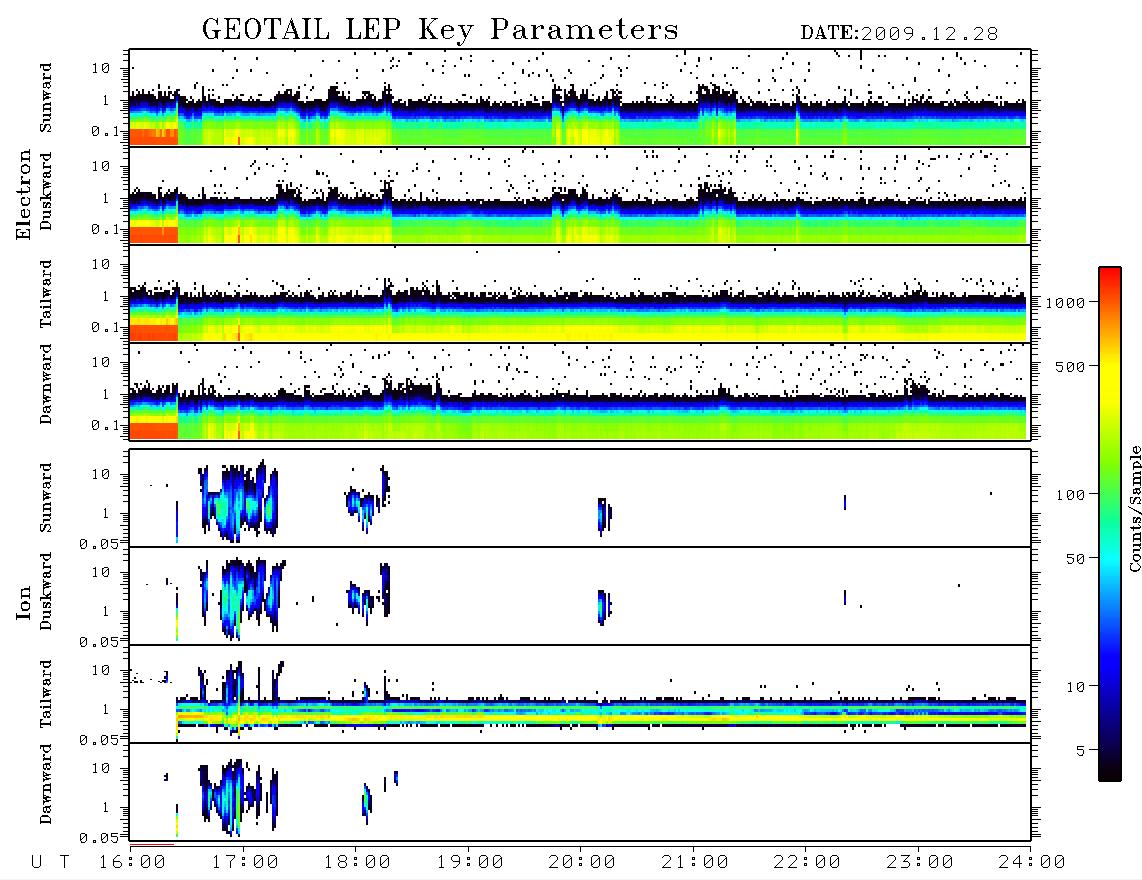
Task: Click the '0.05' tick of Ion Dawnward axis
Action: [99, 838]
